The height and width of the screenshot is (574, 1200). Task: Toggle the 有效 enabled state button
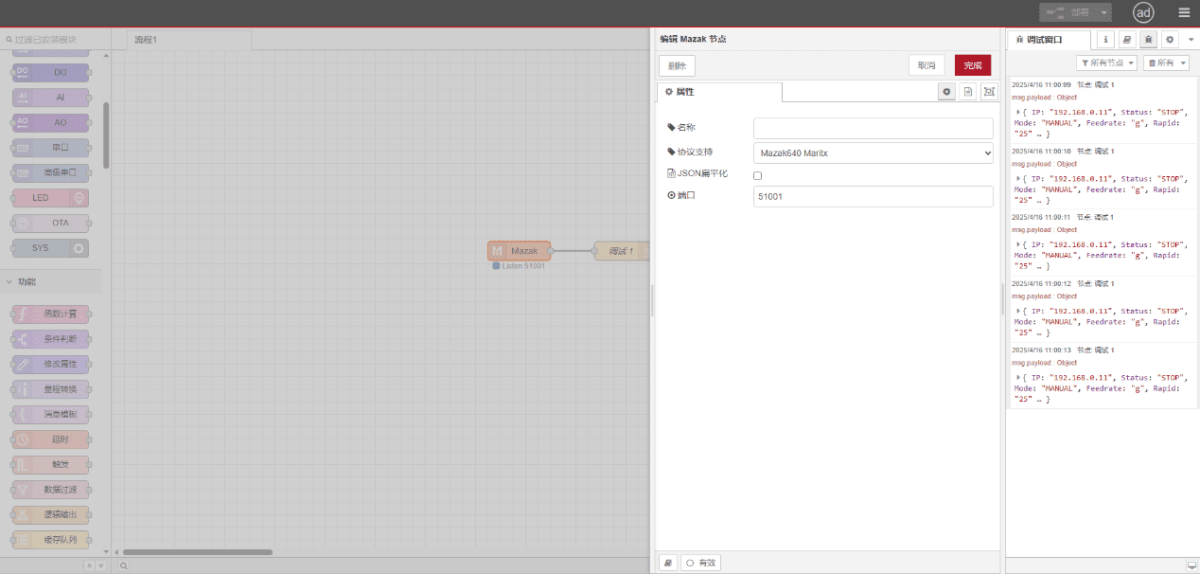(701, 563)
